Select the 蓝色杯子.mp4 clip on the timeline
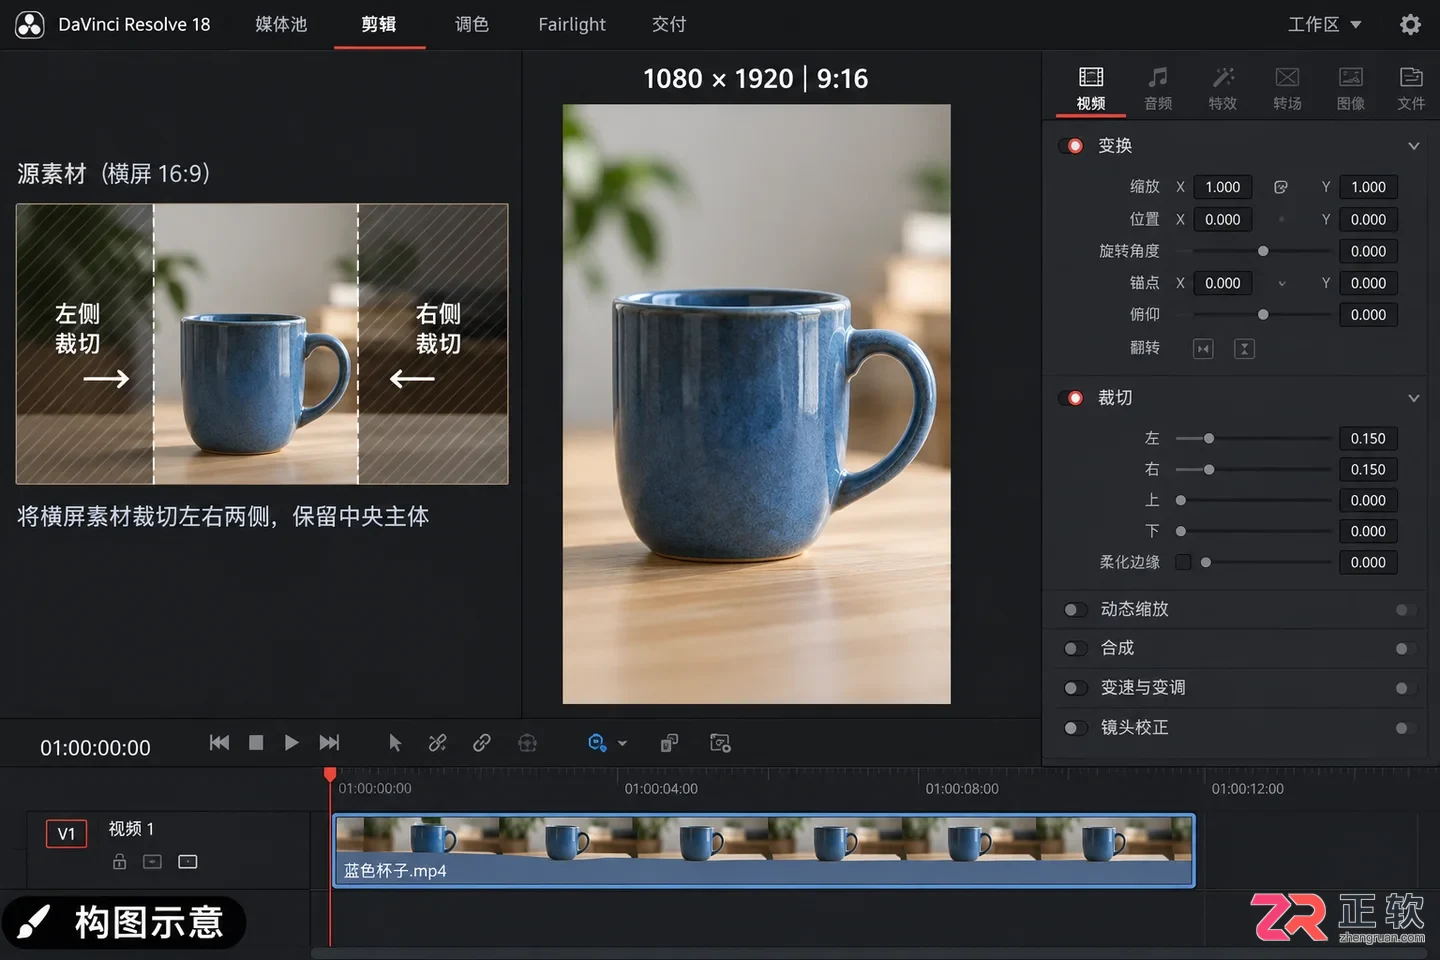1440x960 pixels. click(x=764, y=851)
